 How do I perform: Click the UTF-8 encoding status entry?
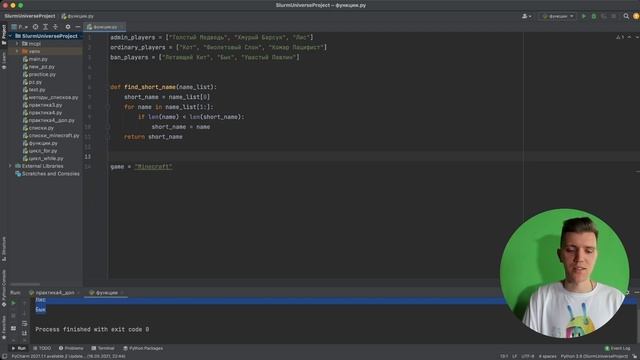tap(528, 356)
